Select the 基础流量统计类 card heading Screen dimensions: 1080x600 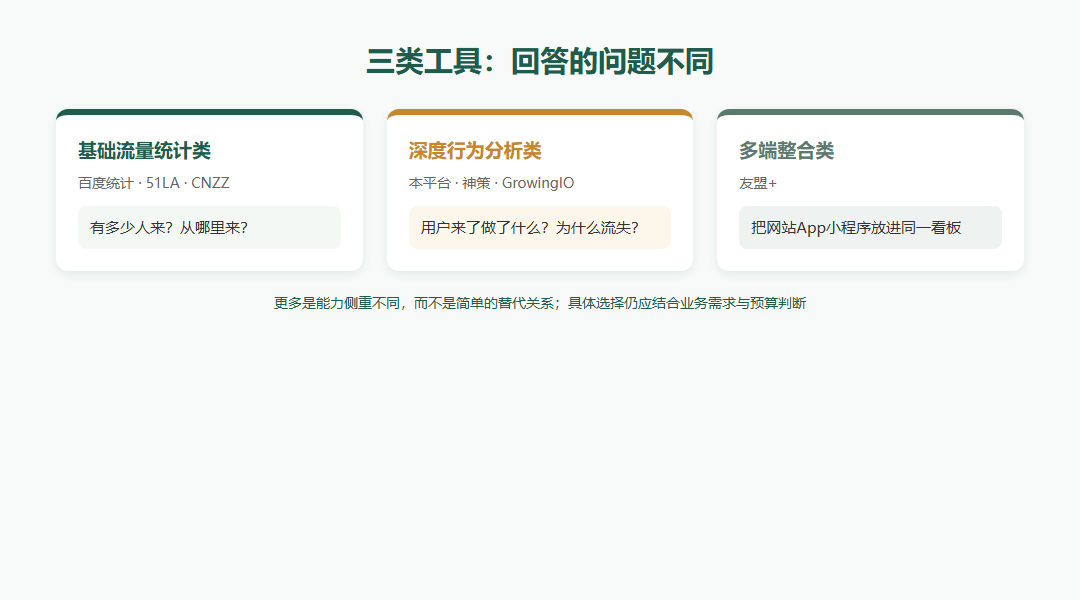coord(144,151)
